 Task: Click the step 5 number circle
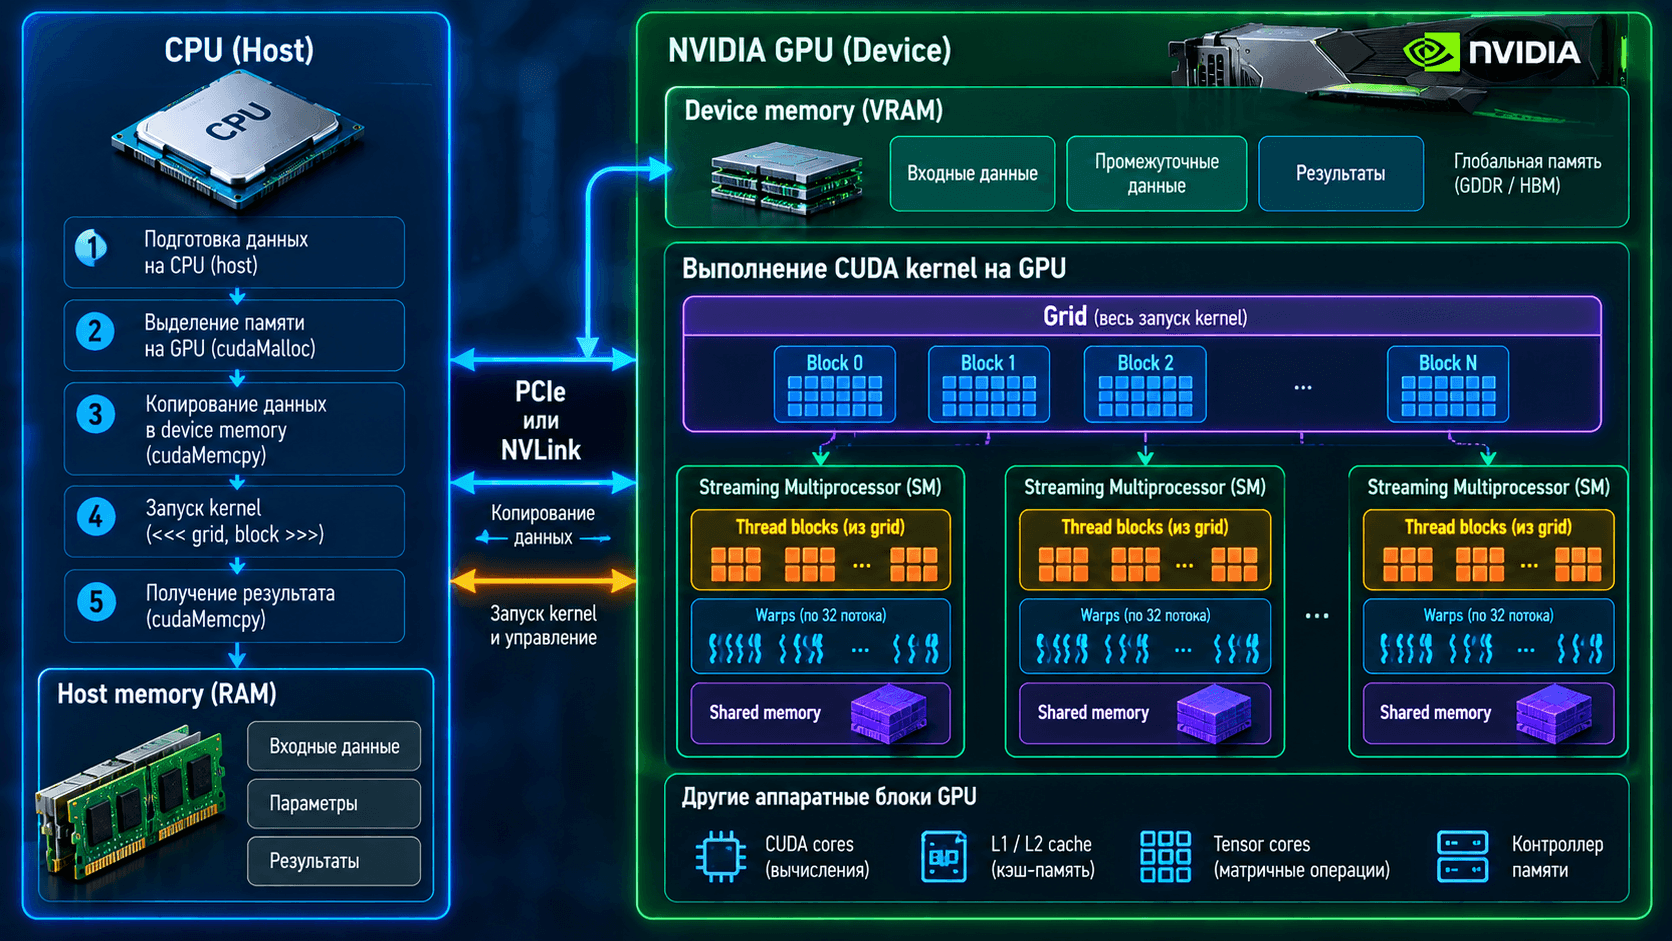point(96,602)
